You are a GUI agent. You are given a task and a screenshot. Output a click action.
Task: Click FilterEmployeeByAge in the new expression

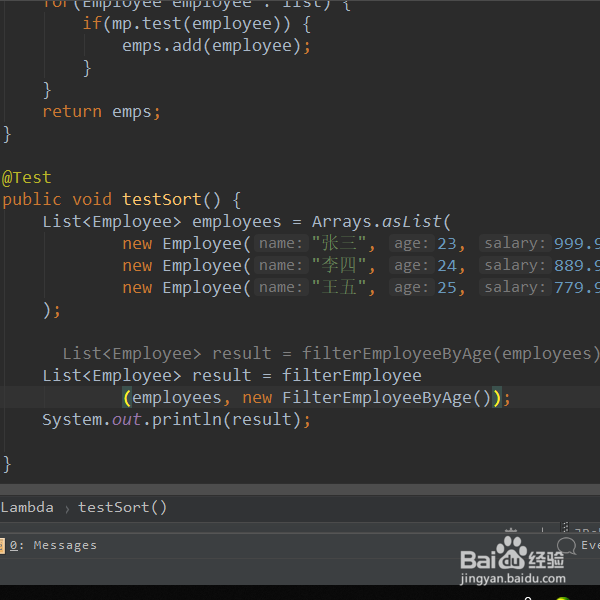[x=377, y=398]
